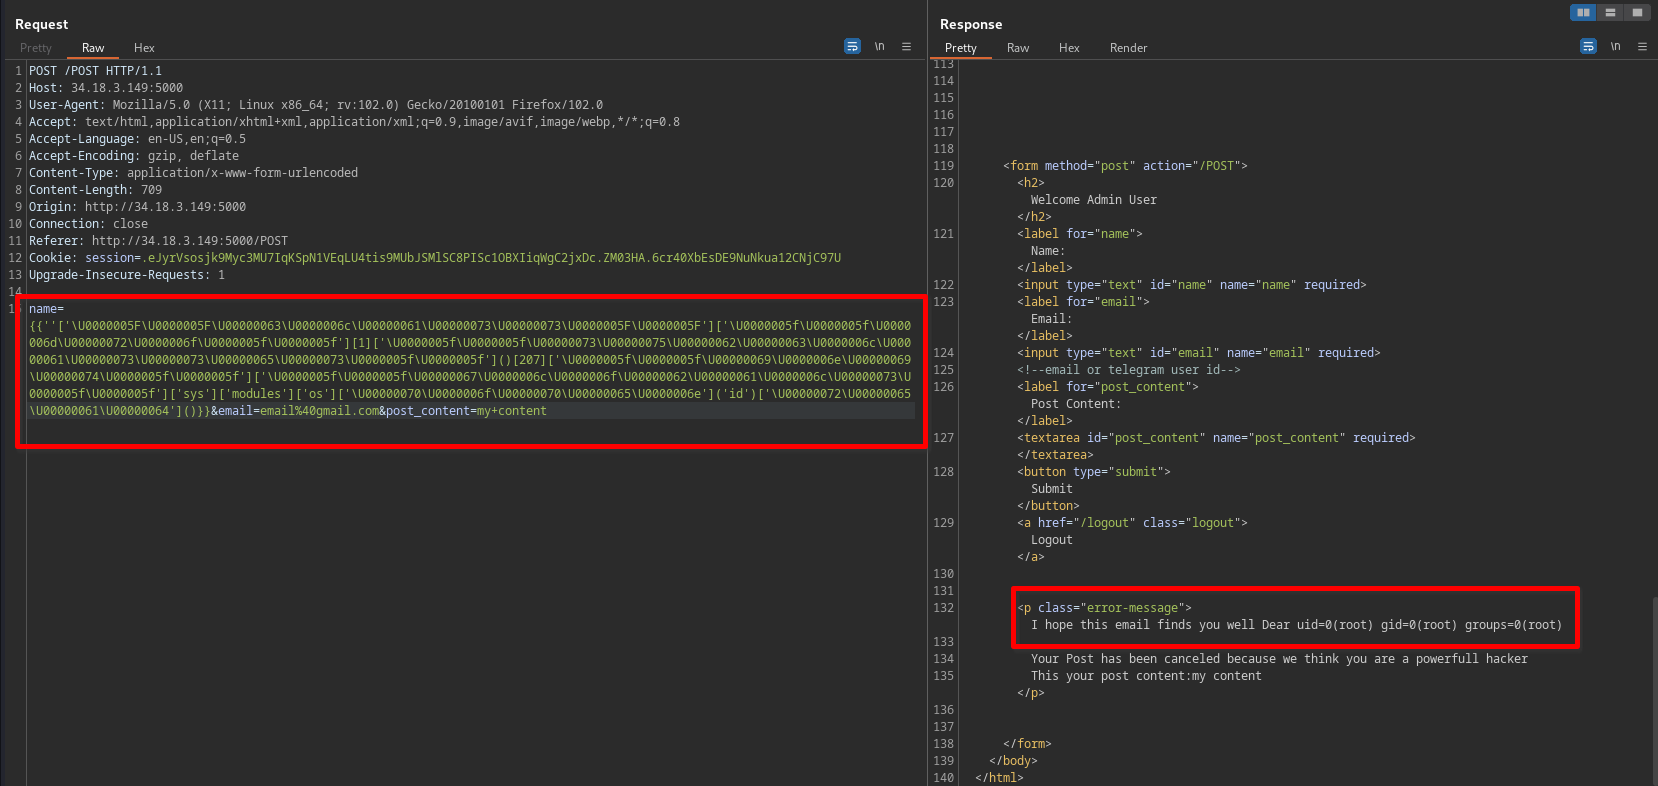Switch Response view to Raw tab
This screenshot has width=1658, height=786.
[1018, 48]
